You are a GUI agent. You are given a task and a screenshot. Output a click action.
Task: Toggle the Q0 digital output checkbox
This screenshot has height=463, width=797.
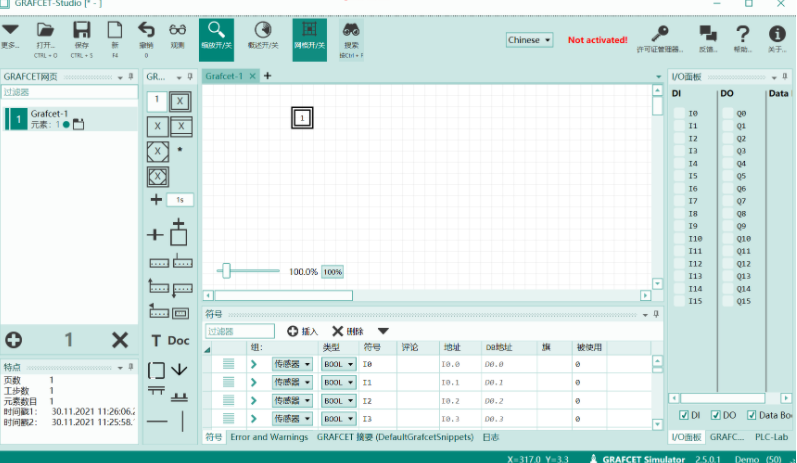[x=726, y=114]
